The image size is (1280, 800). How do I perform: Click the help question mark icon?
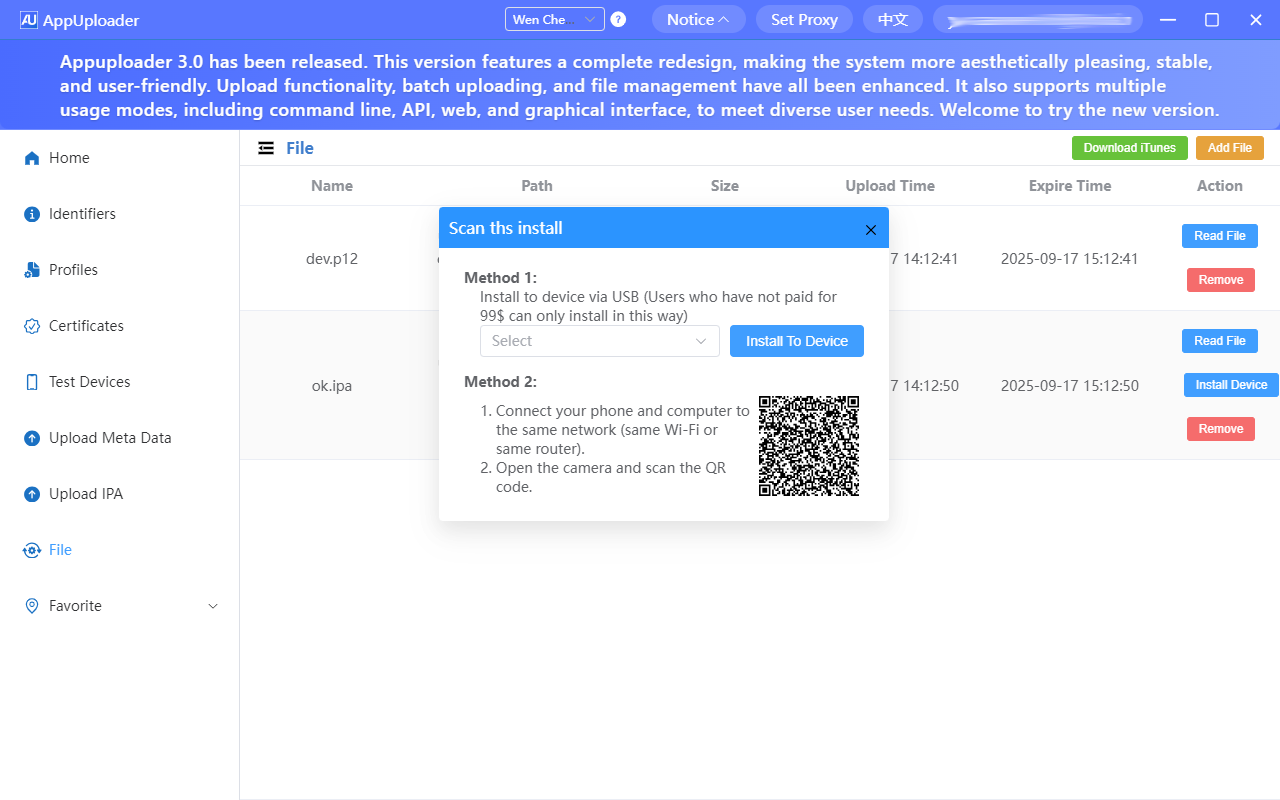click(x=618, y=19)
